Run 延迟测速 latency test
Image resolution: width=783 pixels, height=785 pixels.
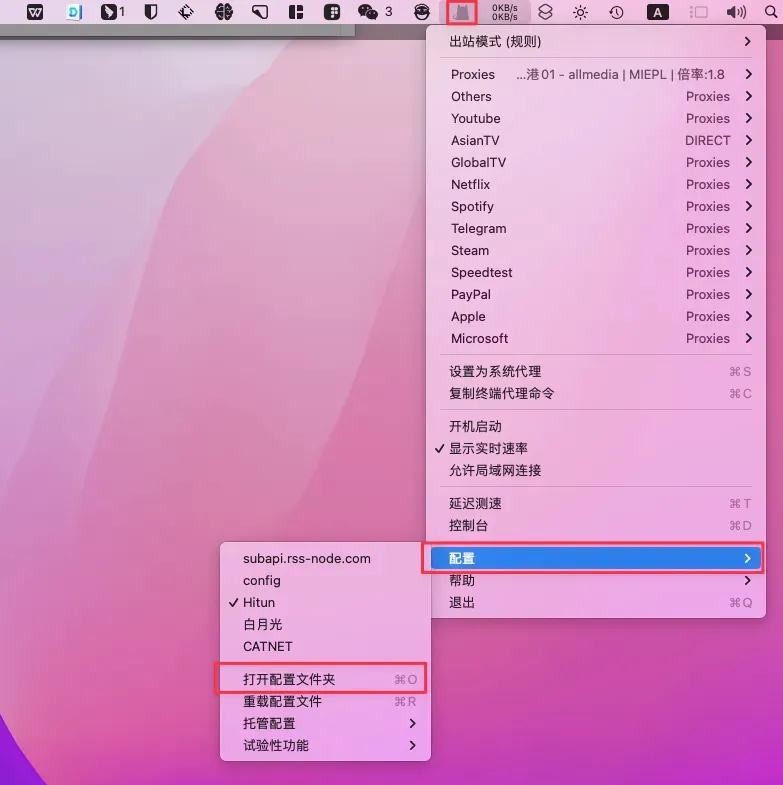pyautogui.click(x=596, y=504)
